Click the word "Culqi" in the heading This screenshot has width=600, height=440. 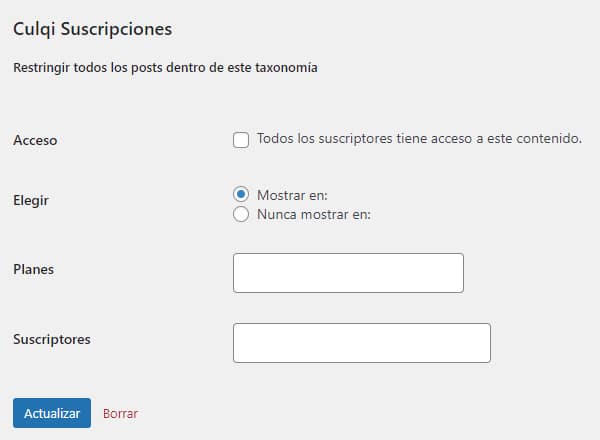(x=34, y=29)
